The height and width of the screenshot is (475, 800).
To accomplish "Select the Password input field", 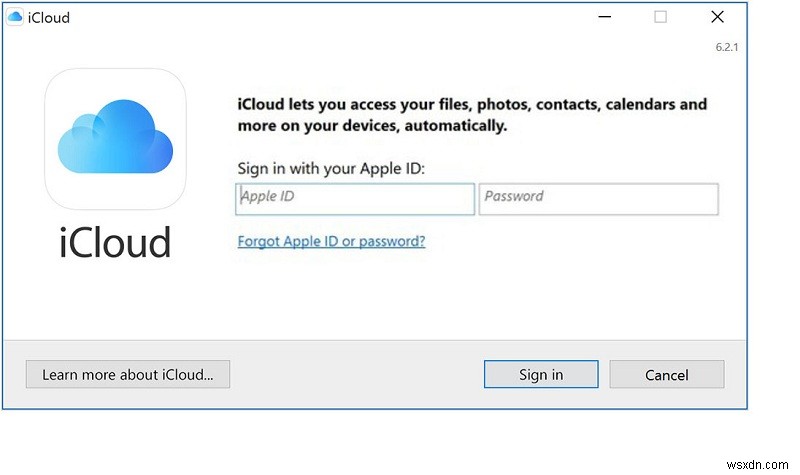I will (598, 199).
